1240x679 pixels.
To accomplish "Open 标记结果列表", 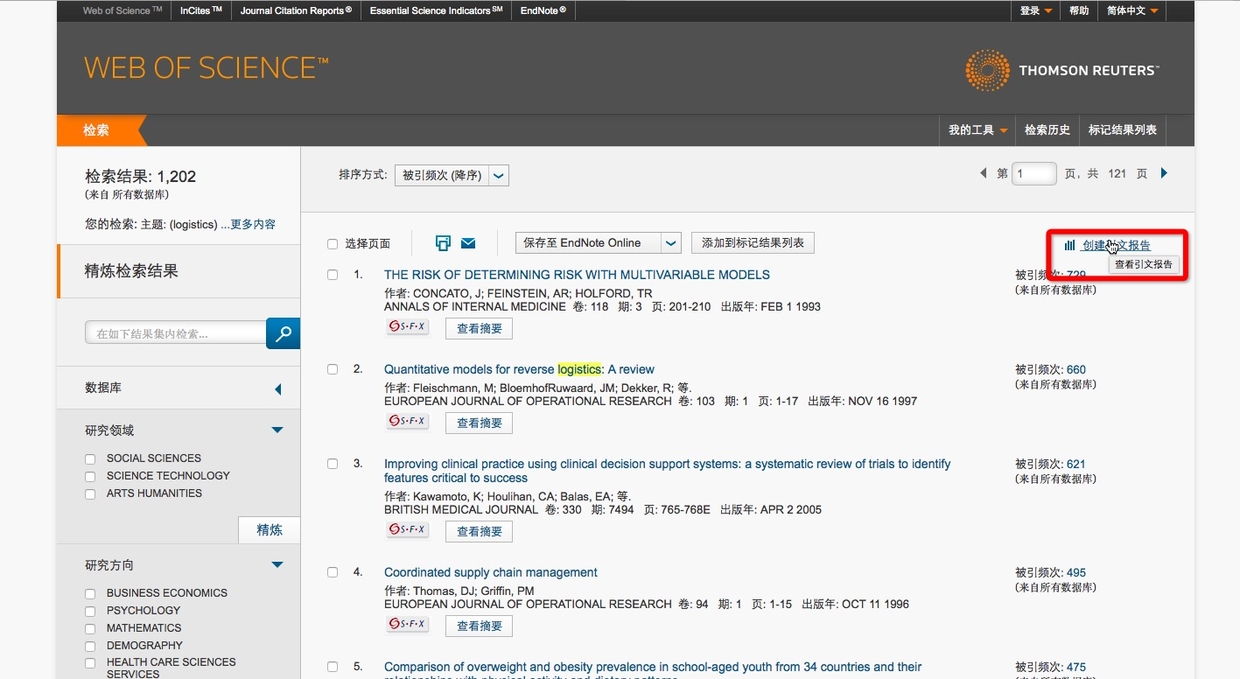I will pyautogui.click(x=1122, y=130).
